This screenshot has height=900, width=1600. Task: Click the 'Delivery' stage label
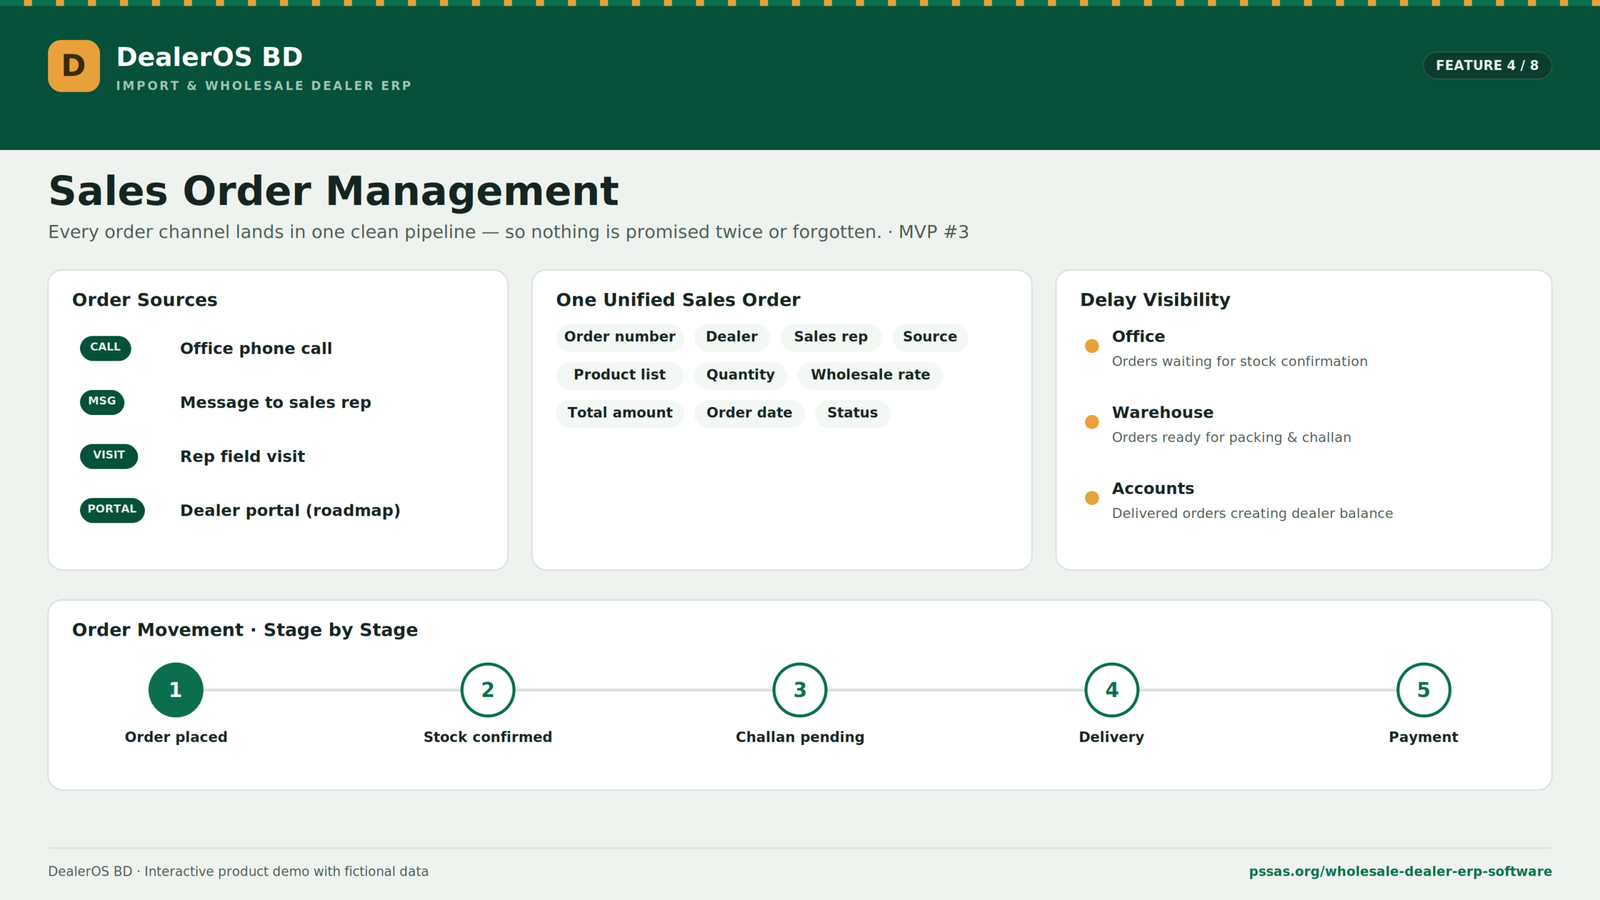(x=1112, y=737)
